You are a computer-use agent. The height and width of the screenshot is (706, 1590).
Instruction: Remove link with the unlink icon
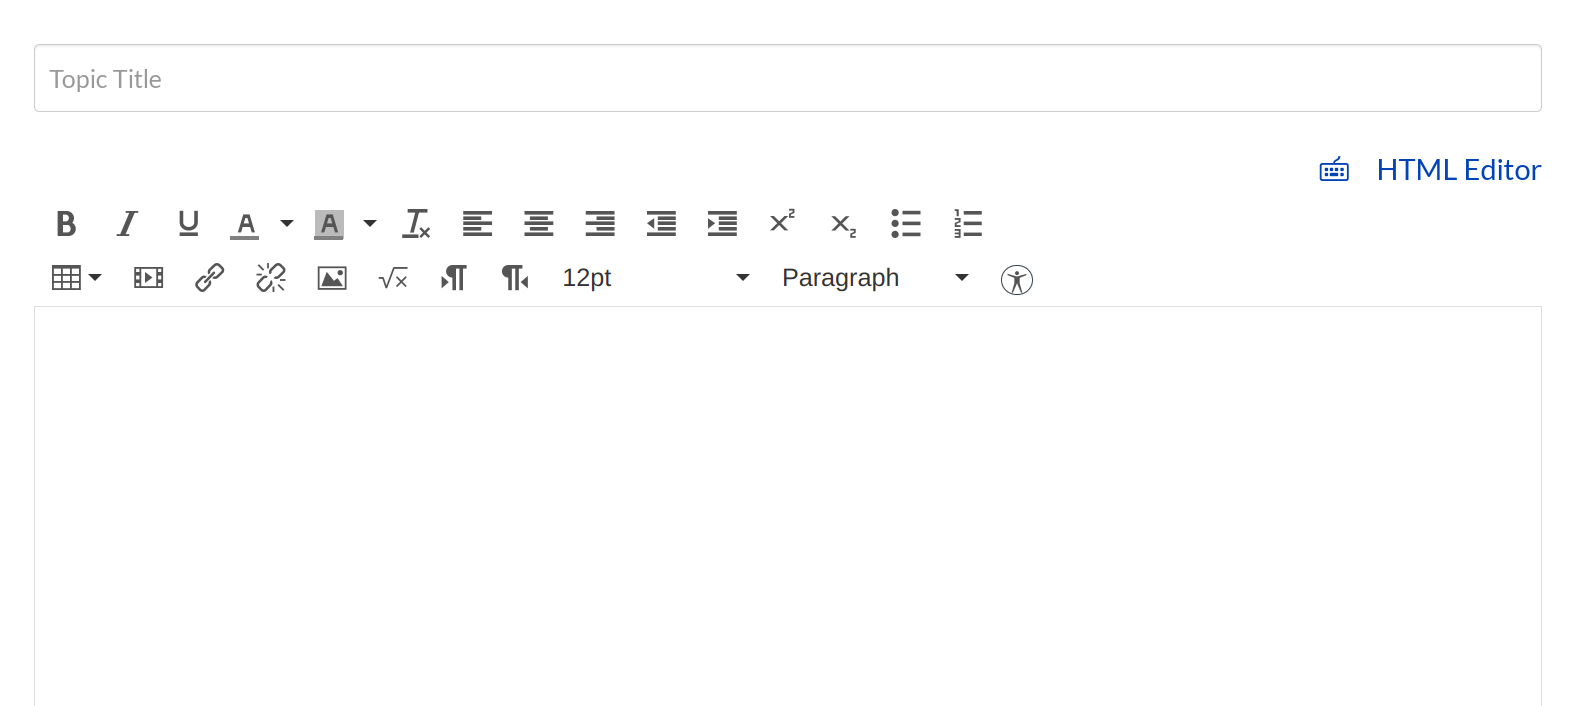click(x=271, y=277)
